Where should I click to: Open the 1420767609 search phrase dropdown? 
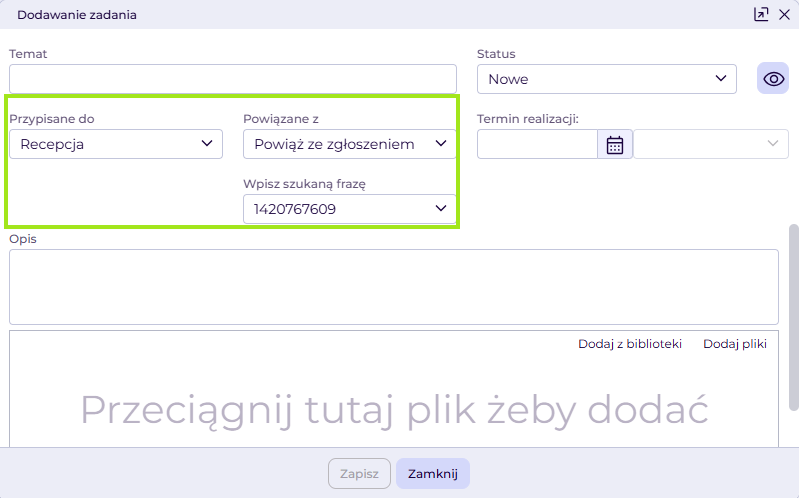coord(350,209)
